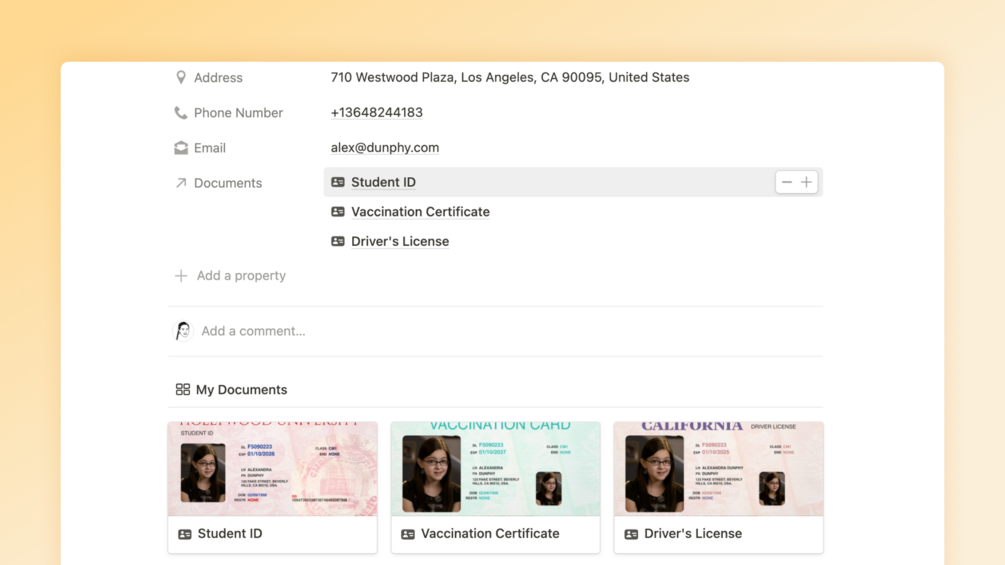Add a document with the plus button
This screenshot has height=565, width=1005.
coord(806,183)
